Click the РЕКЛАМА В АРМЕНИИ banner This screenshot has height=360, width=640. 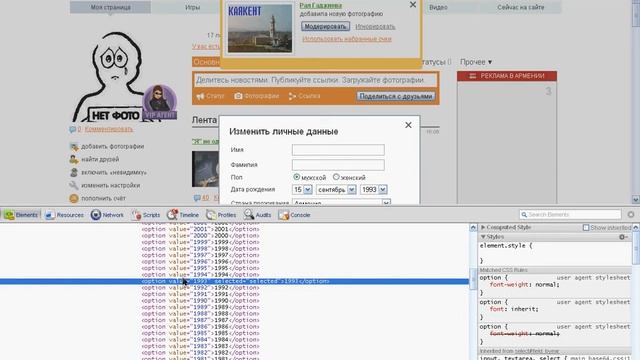click(x=507, y=76)
